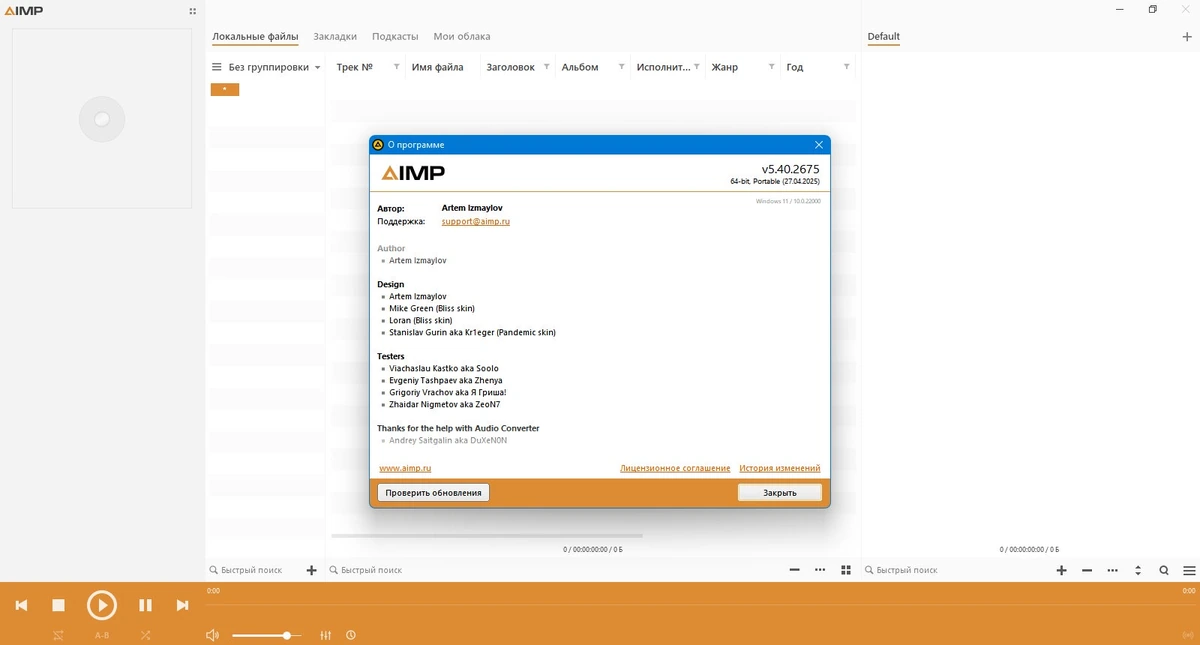Skip to the next track
Viewport: 1200px width, 645px height.
coord(182,605)
